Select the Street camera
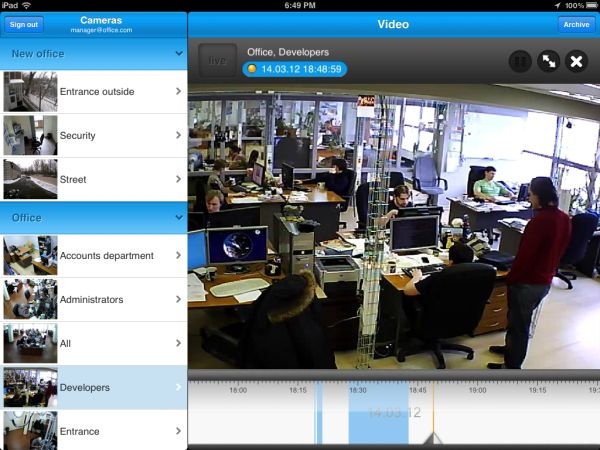 pos(93,179)
